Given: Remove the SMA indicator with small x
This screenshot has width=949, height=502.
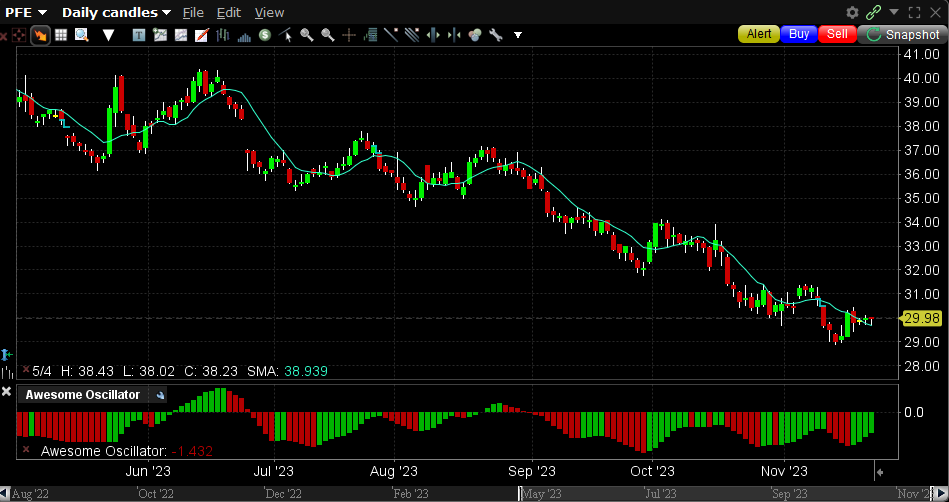Looking at the screenshot, I should pos(25,370).
